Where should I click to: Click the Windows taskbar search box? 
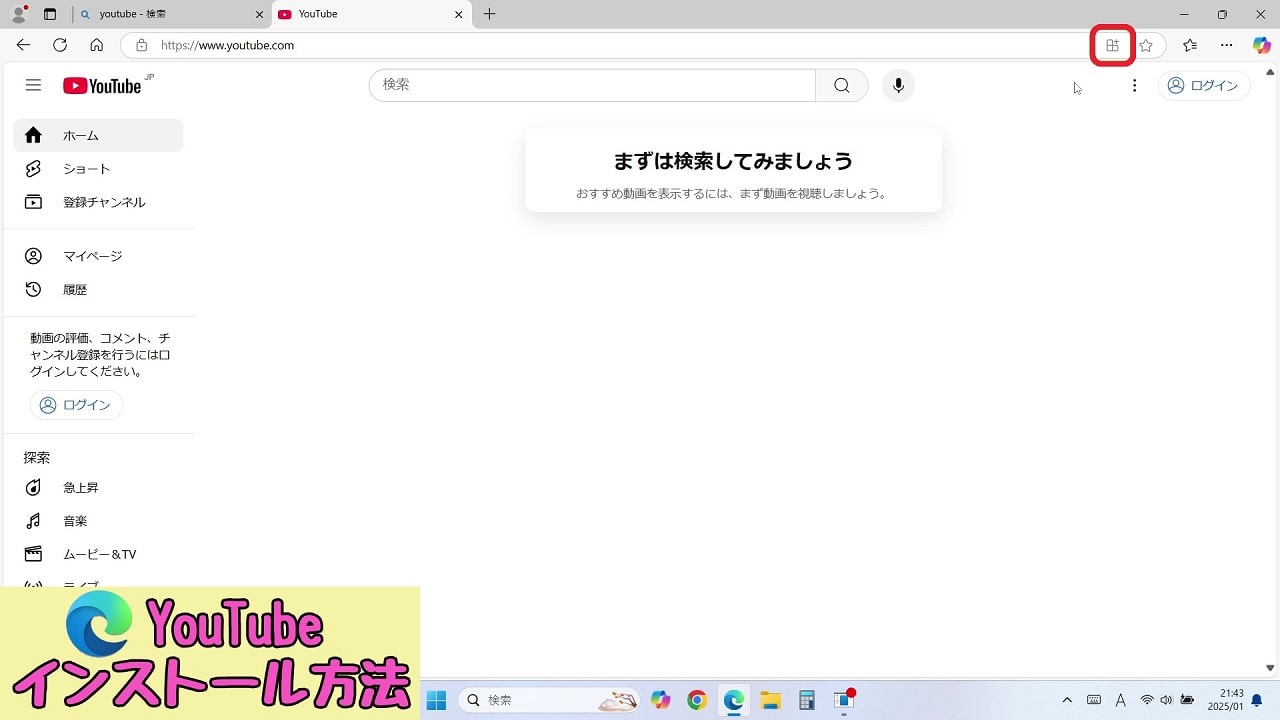point(548,700)
